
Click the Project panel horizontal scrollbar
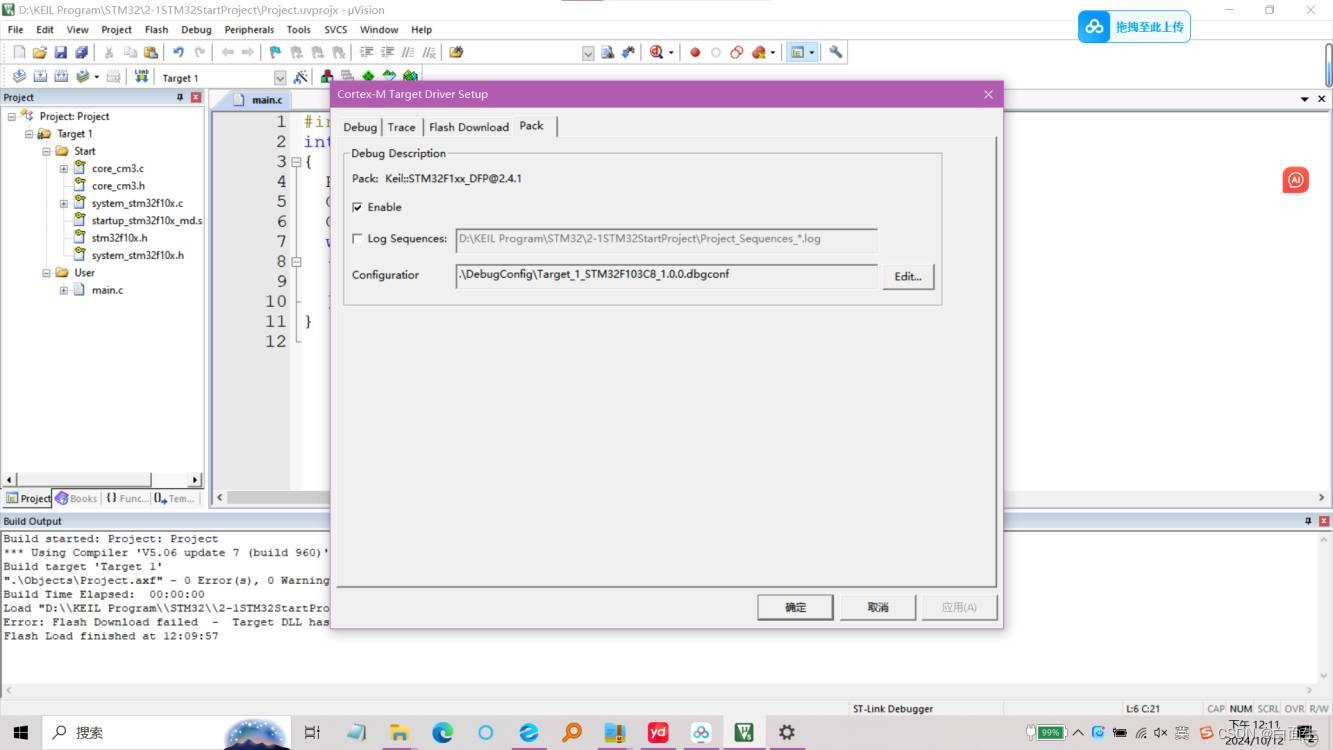pos(102,480)
